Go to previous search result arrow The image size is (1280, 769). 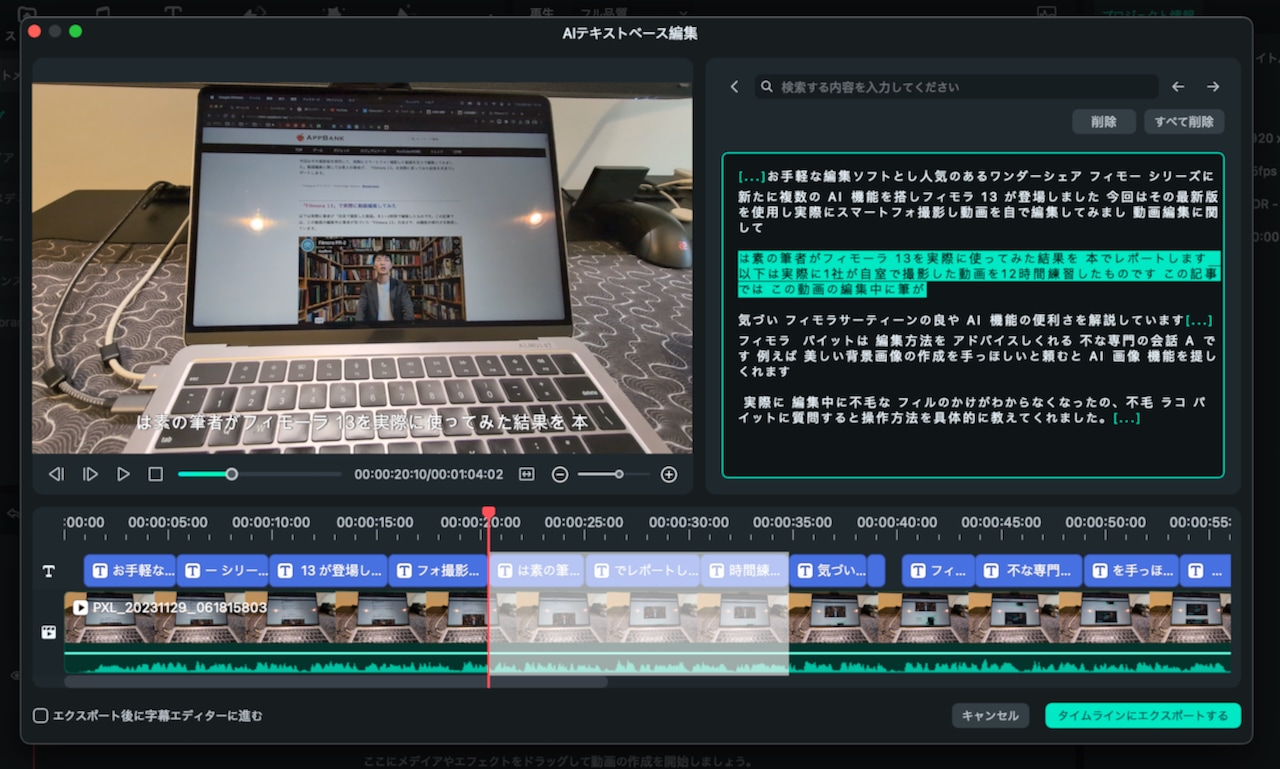pos(1178,87)
